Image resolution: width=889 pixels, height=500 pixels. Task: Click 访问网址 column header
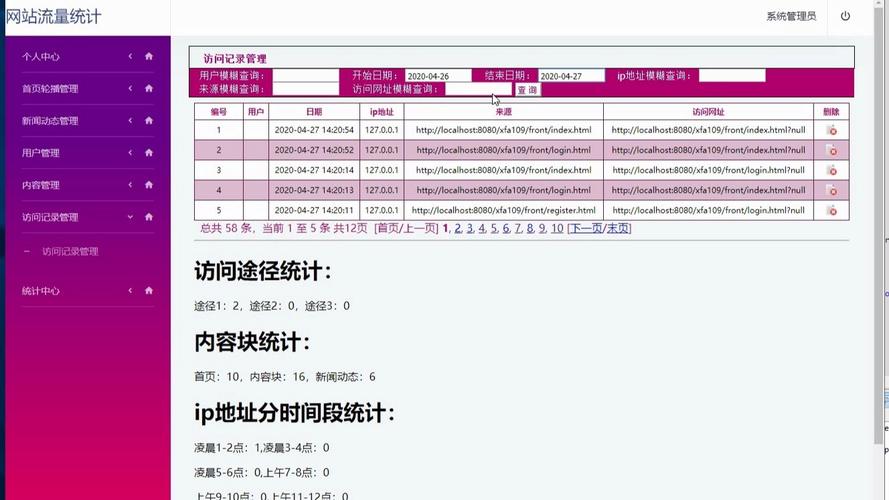pos(708,112)
